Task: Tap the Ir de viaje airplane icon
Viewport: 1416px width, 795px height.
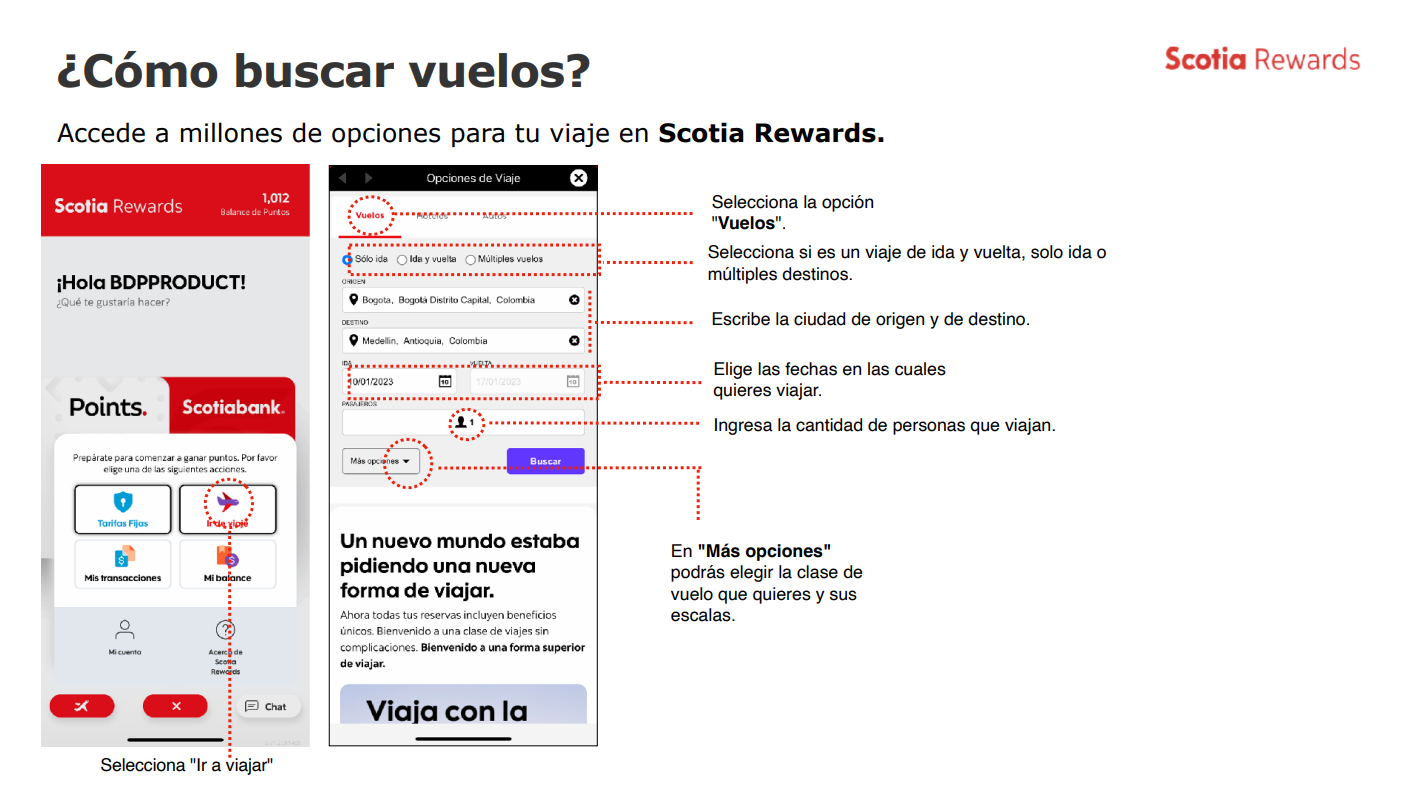Action: click(x=228, y=501)
